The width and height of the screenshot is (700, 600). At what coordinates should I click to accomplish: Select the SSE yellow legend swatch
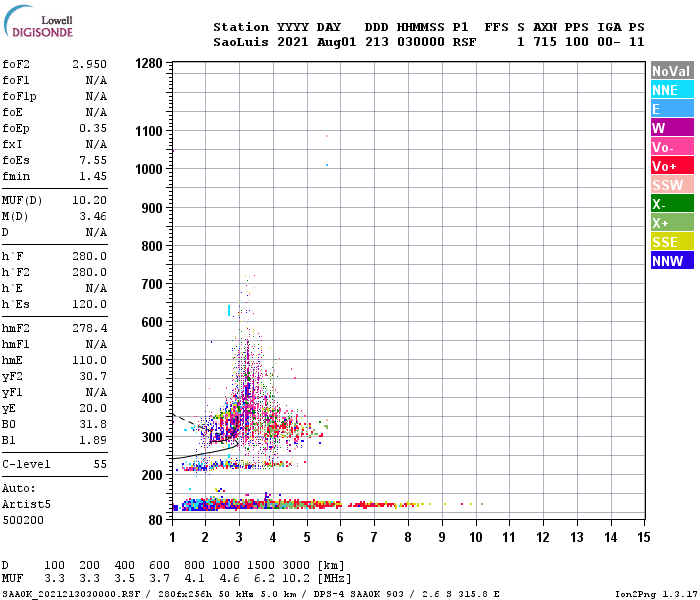tap(672, 242)
